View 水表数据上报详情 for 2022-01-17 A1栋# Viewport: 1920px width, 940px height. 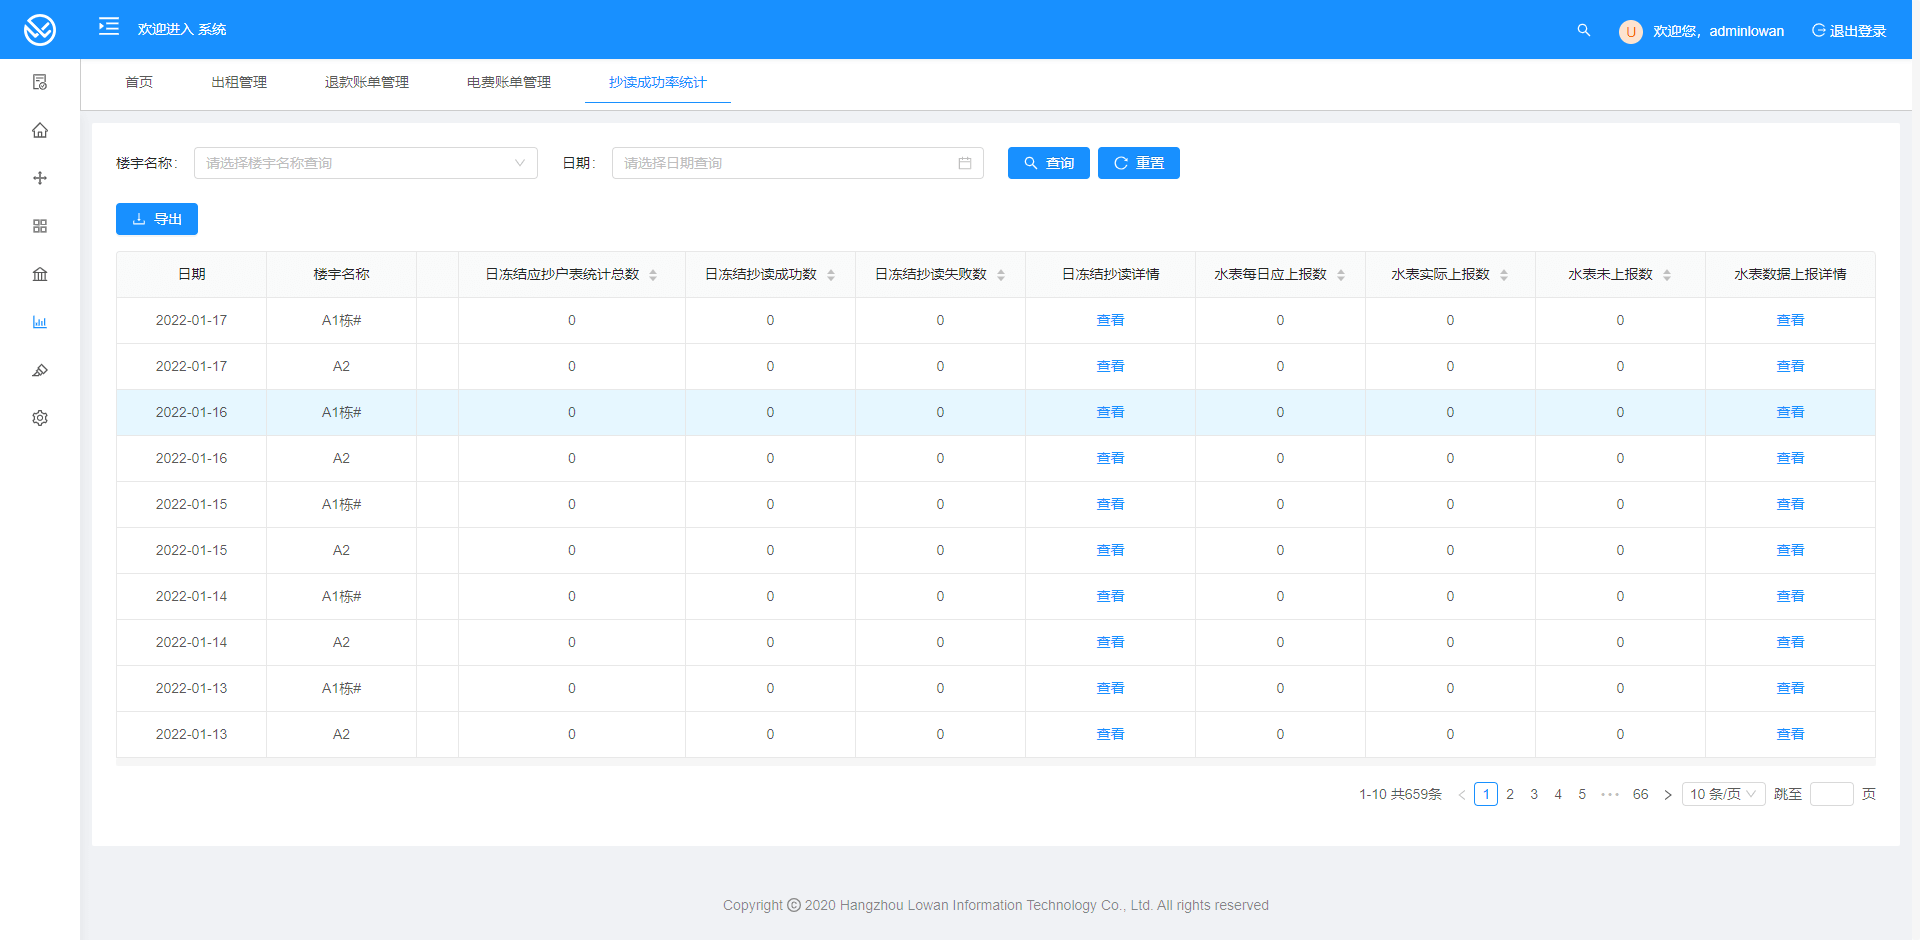pyautogui.click(x=1790, y=320)
